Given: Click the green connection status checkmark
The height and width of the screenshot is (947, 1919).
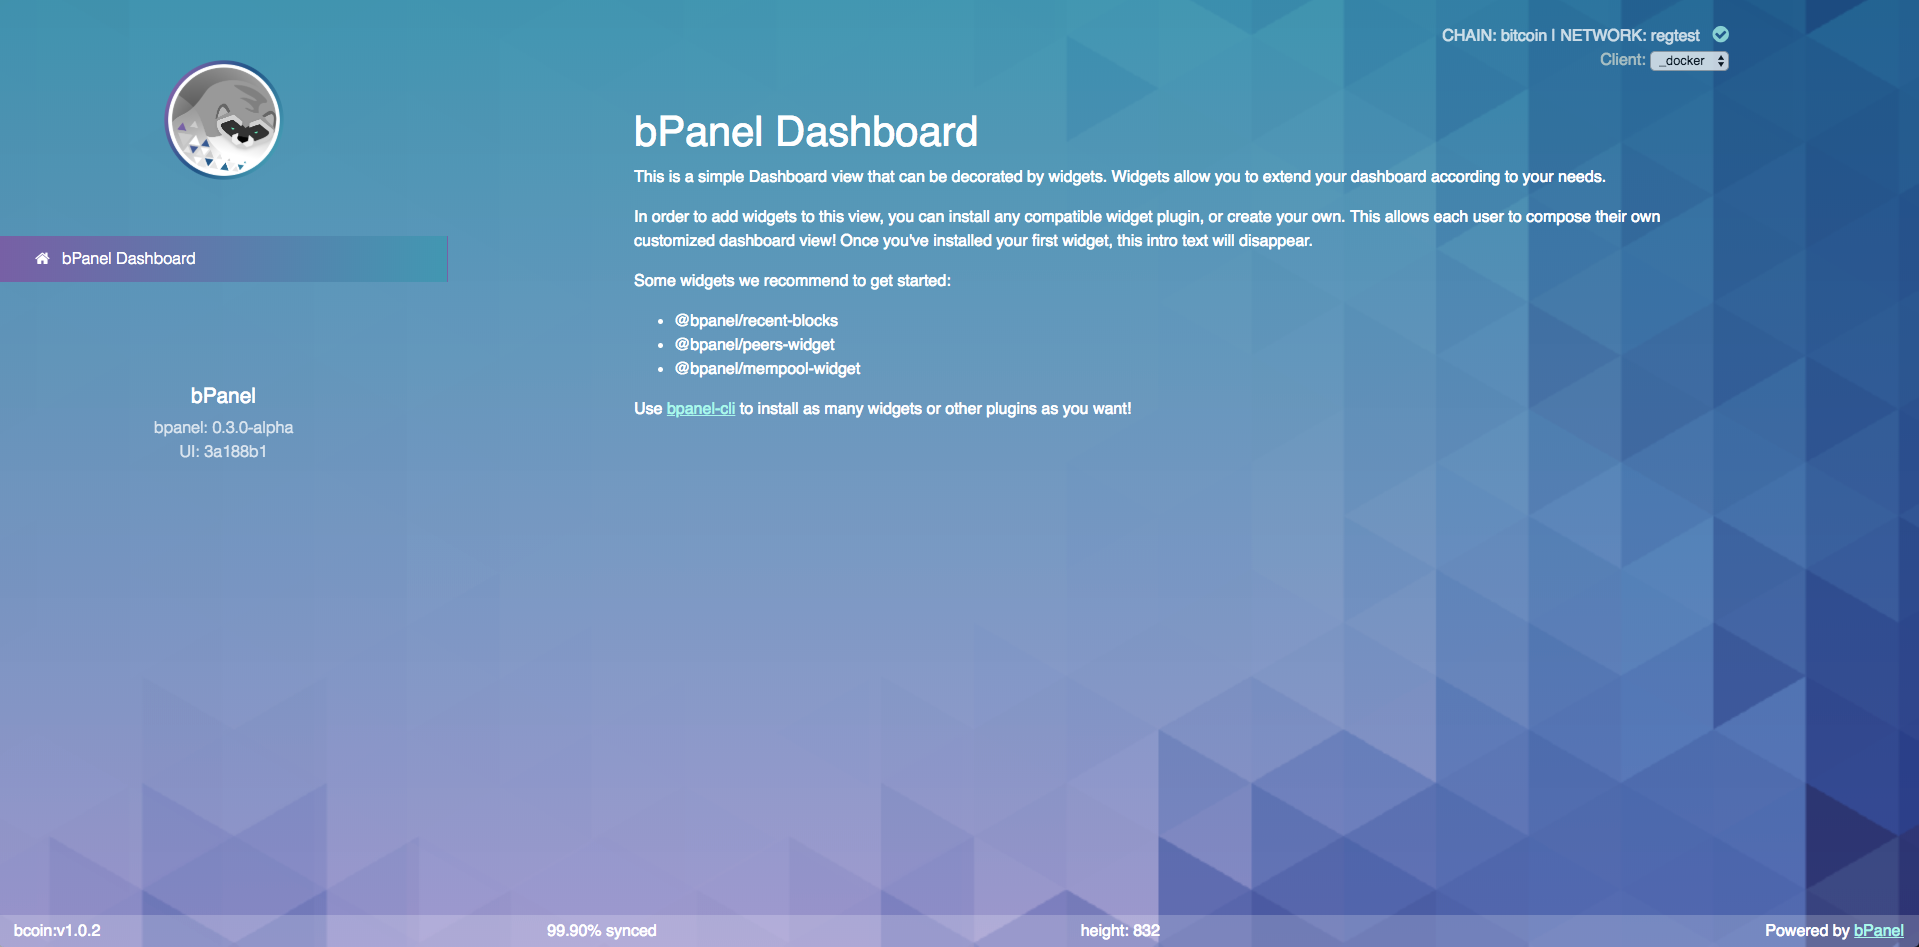Looking at the screenshot, I should [1720, 35].
